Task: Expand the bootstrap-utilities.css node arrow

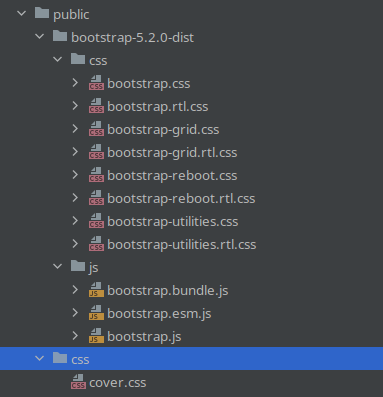Action: (x=75, y=221)
